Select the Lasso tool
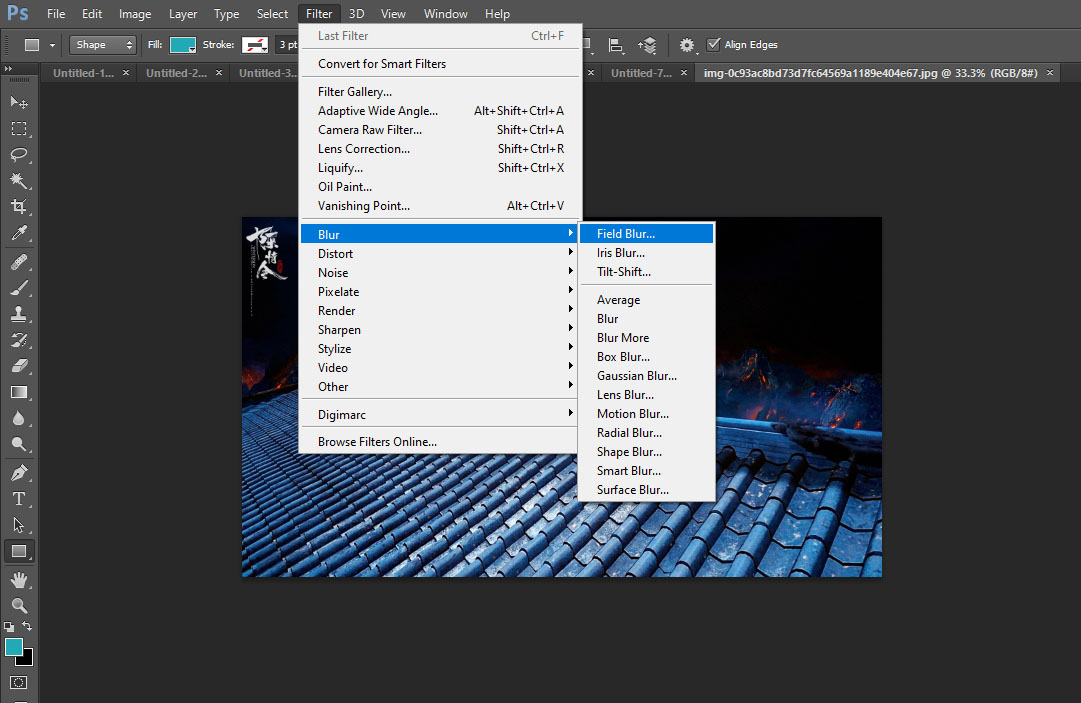The image size is (1081, 703). pos(19,155)
